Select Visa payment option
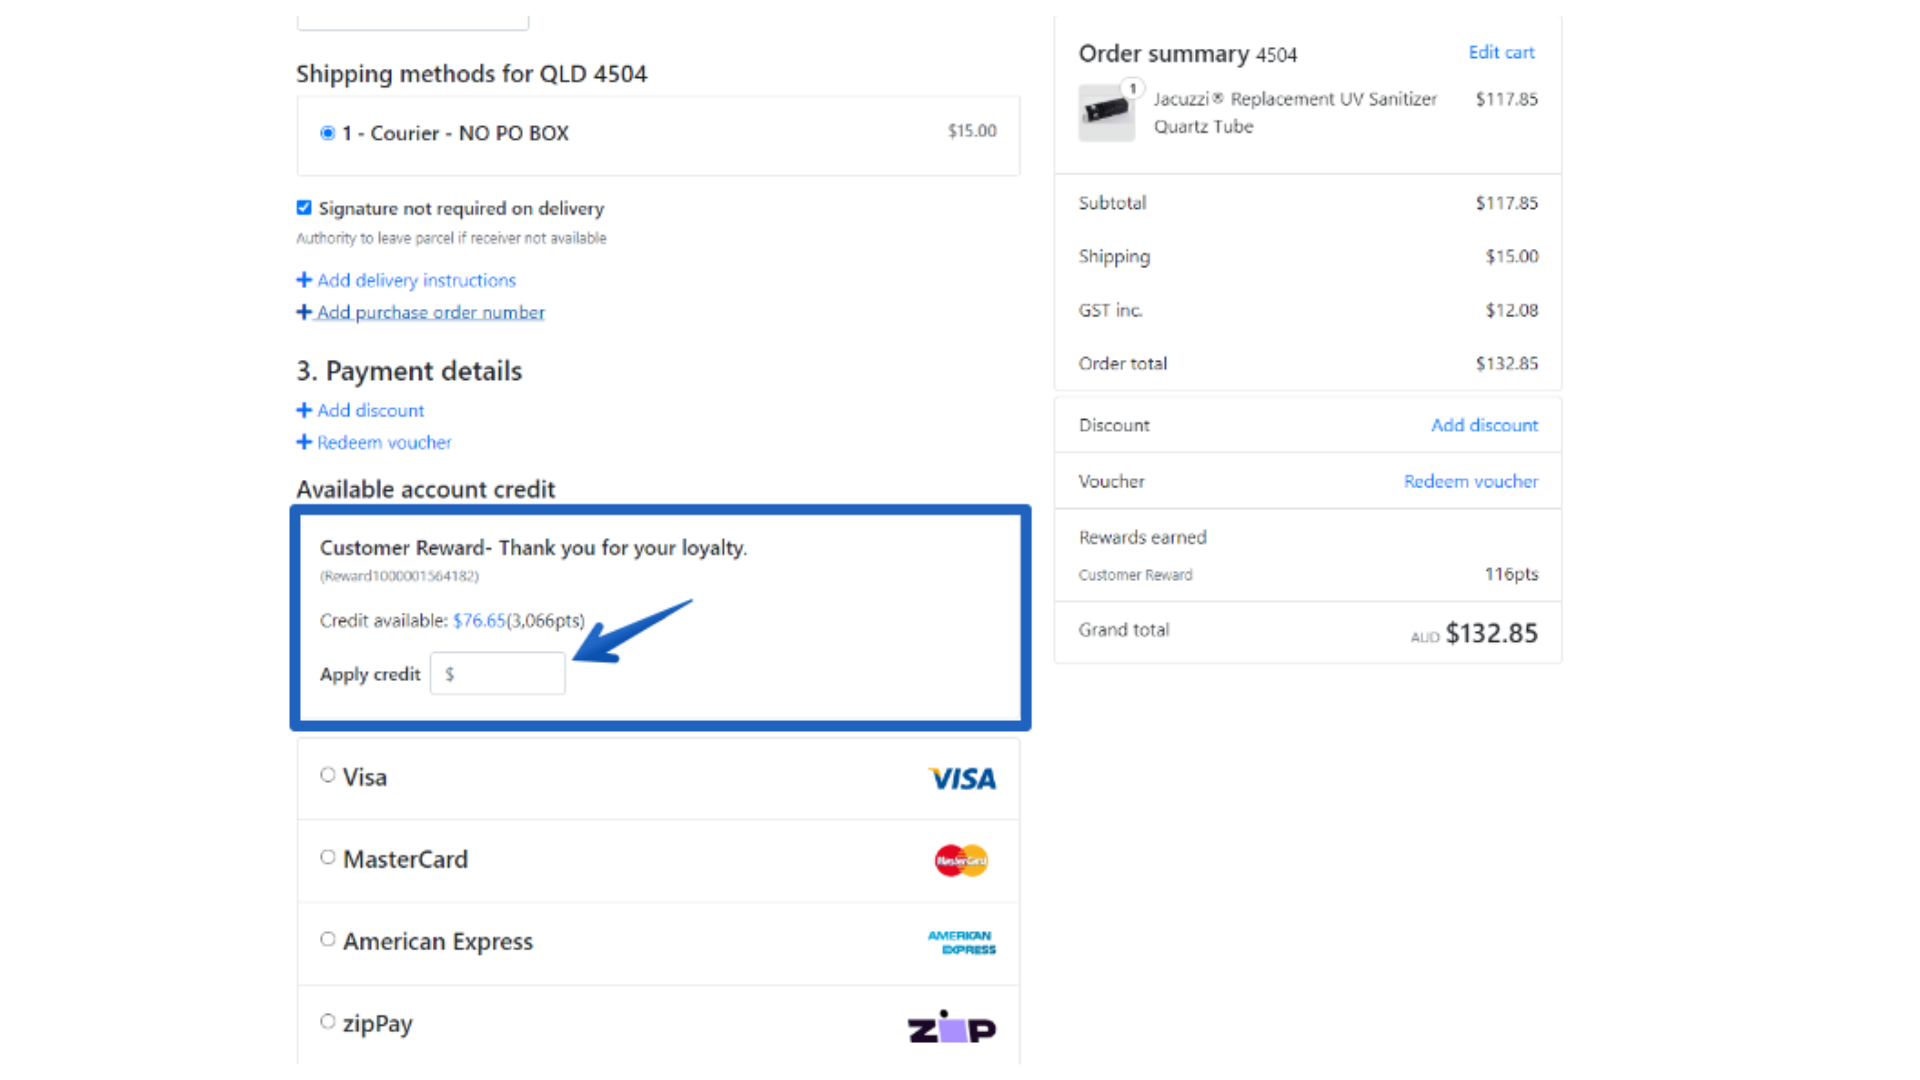This screenshot has width=1920, height=1080. point(327,775)
